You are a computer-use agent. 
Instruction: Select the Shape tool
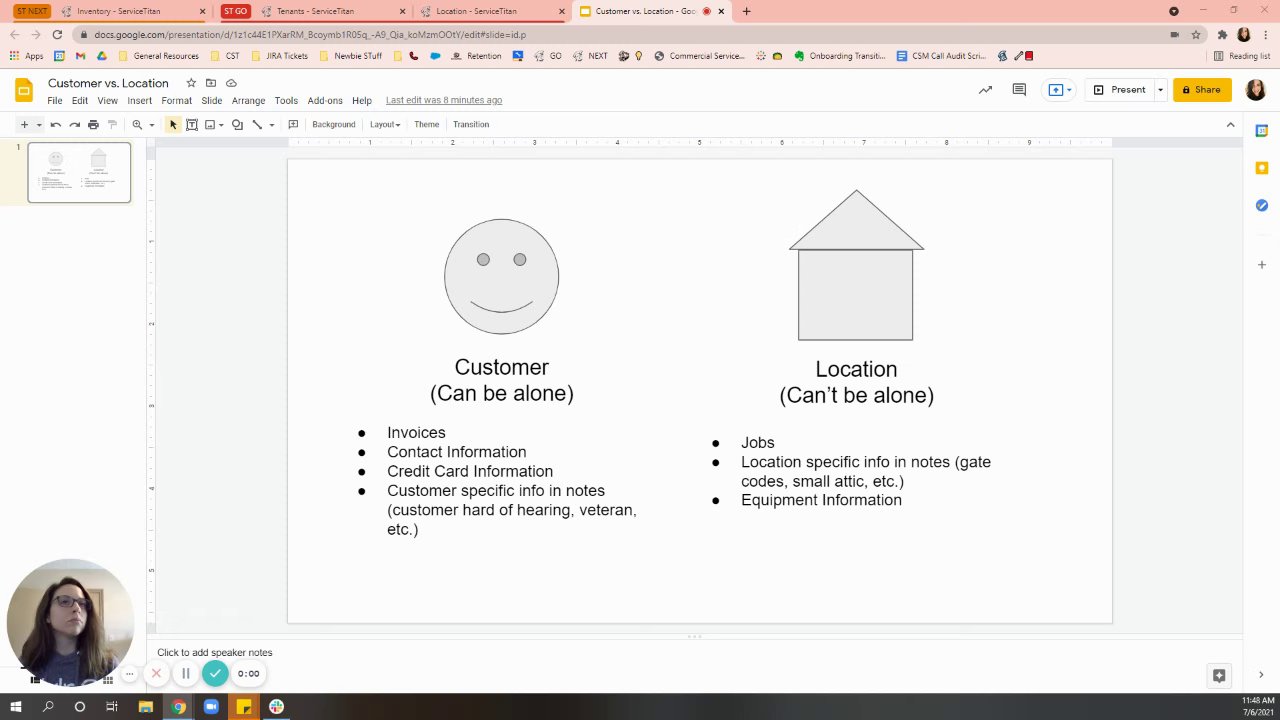click(237, 125)
